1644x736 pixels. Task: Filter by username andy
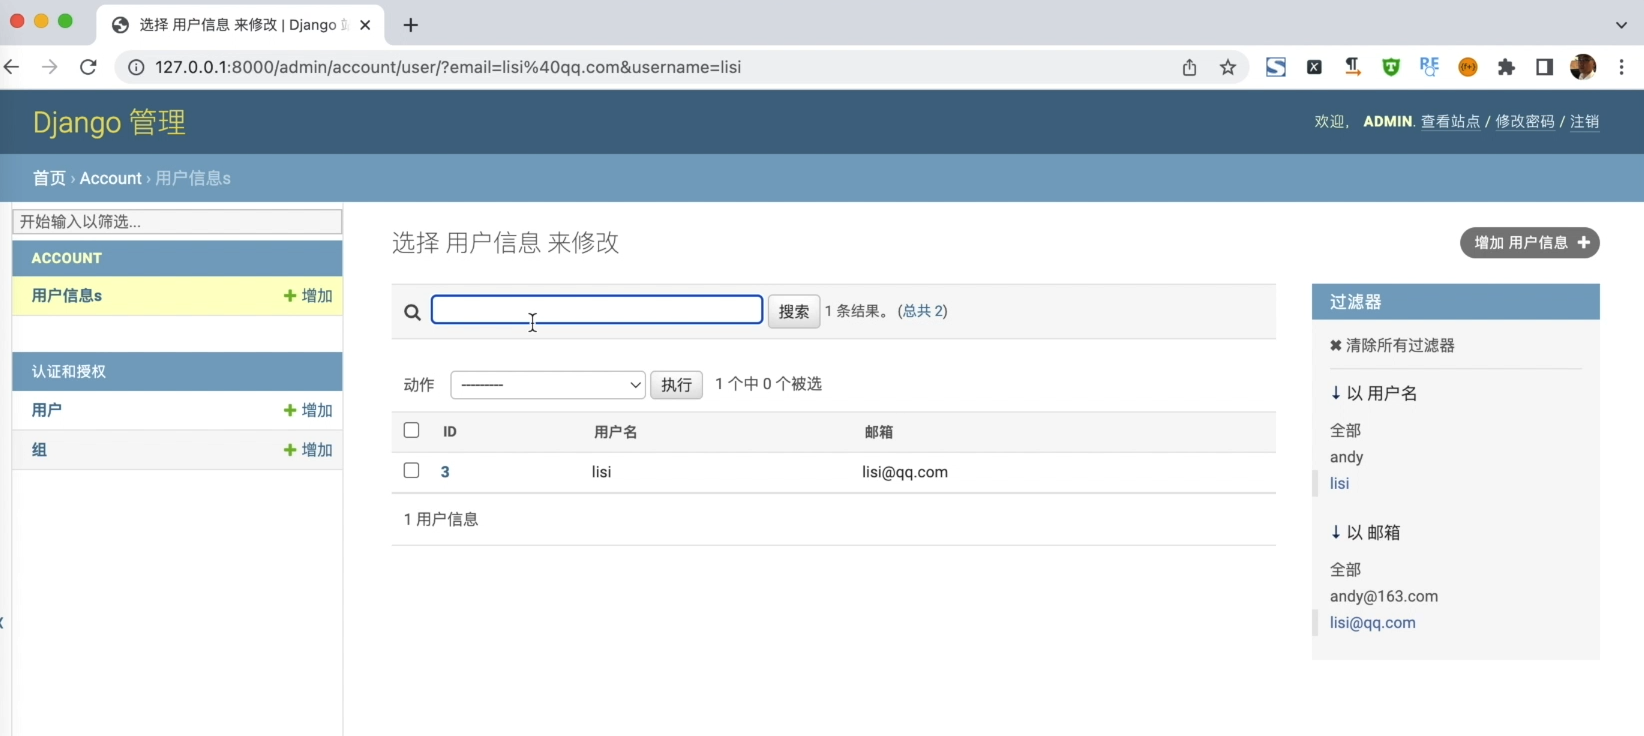pyautogui.click(x=1346, y=457)
